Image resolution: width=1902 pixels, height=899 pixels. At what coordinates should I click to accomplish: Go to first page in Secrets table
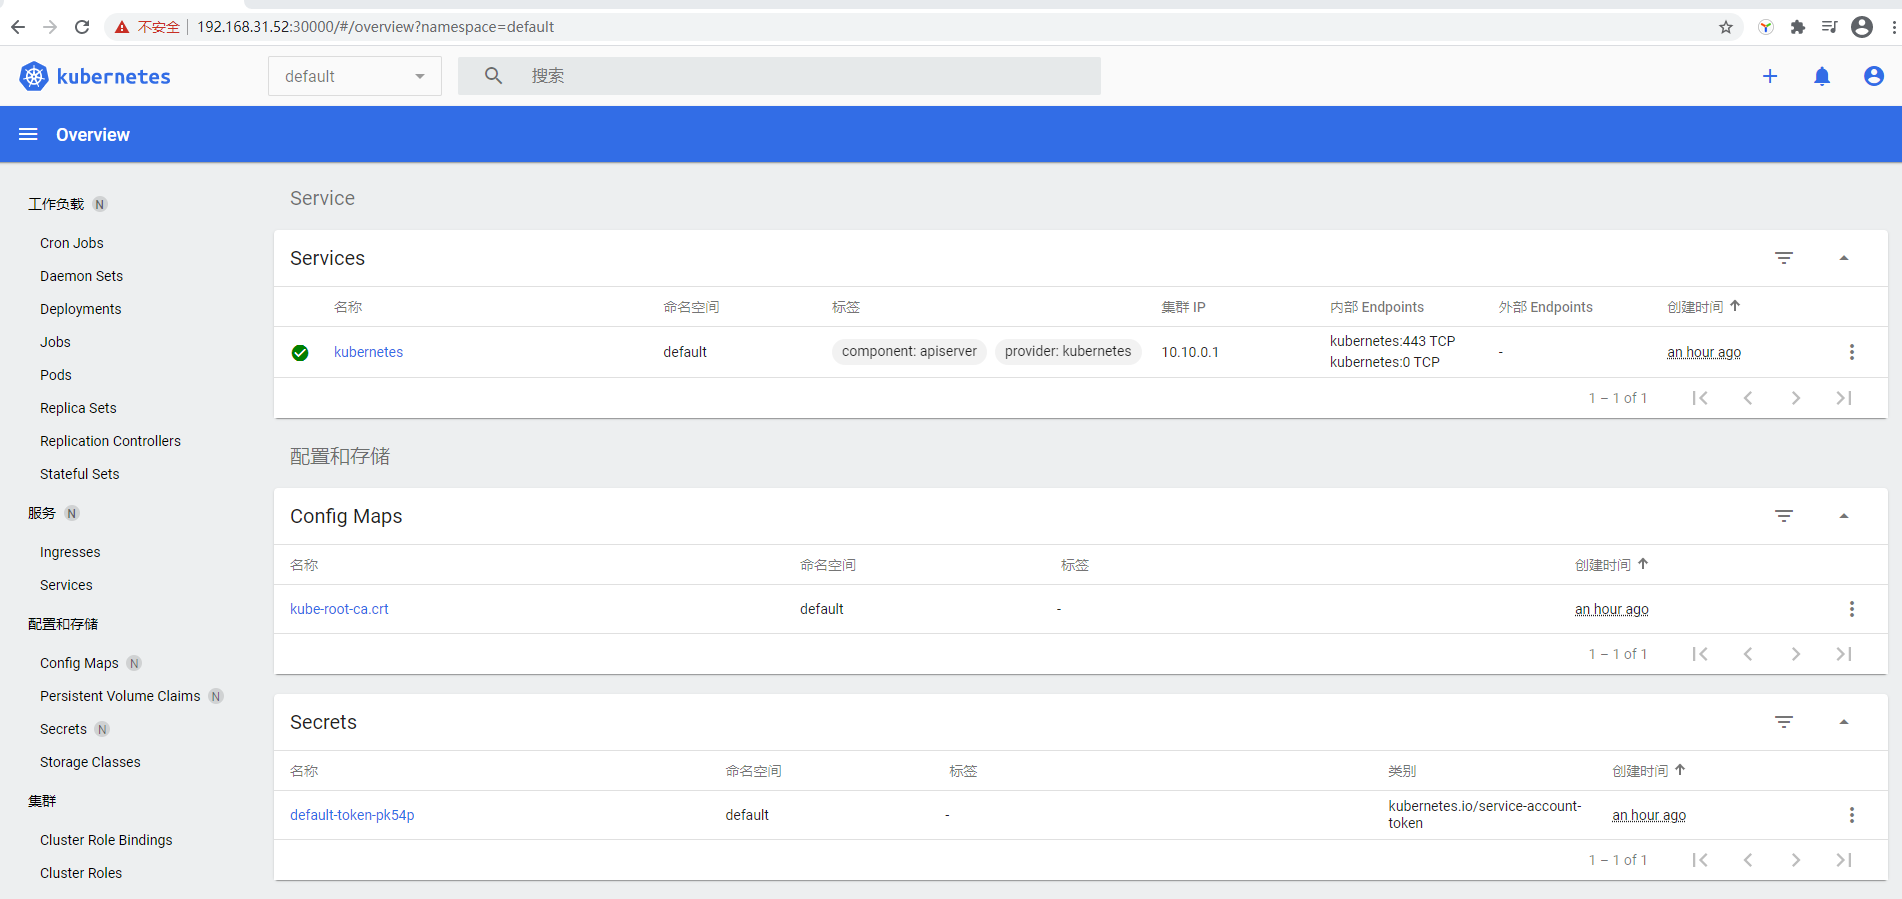point(1700,860)
